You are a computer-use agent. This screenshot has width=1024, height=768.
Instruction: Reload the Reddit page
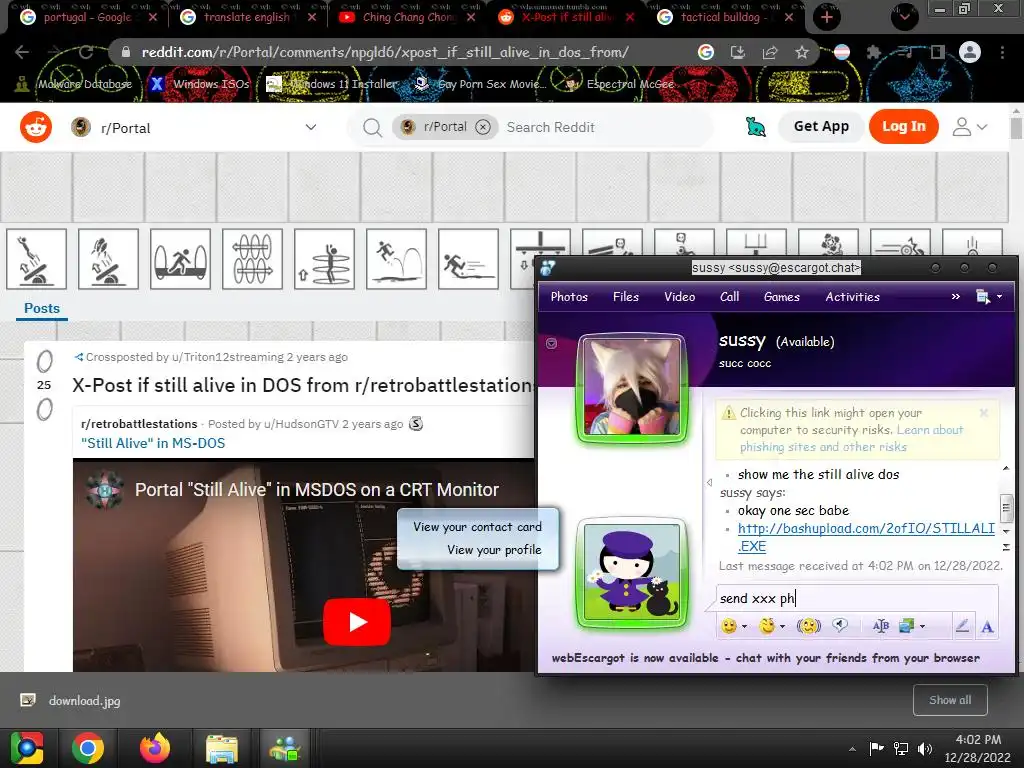(x=86, y=52)
